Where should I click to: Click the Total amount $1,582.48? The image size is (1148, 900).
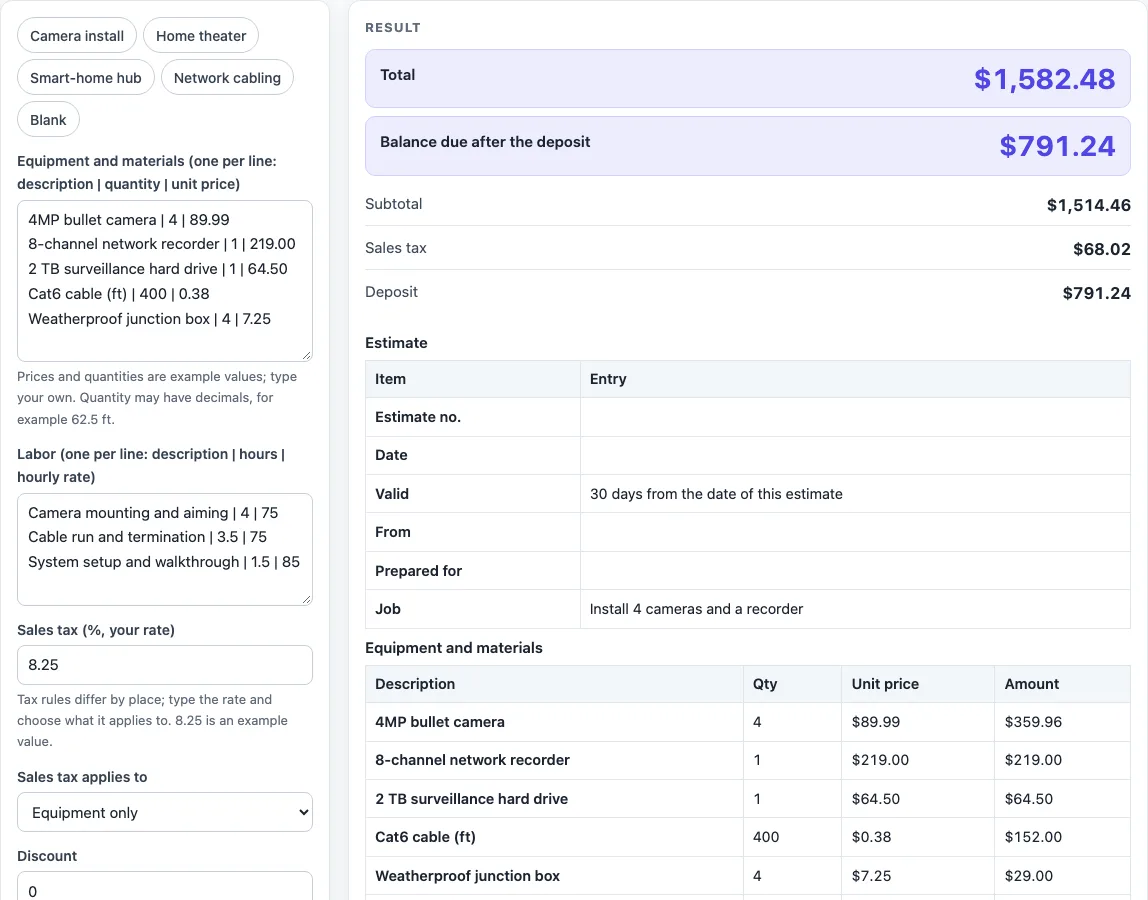(x=1044, y=79)
